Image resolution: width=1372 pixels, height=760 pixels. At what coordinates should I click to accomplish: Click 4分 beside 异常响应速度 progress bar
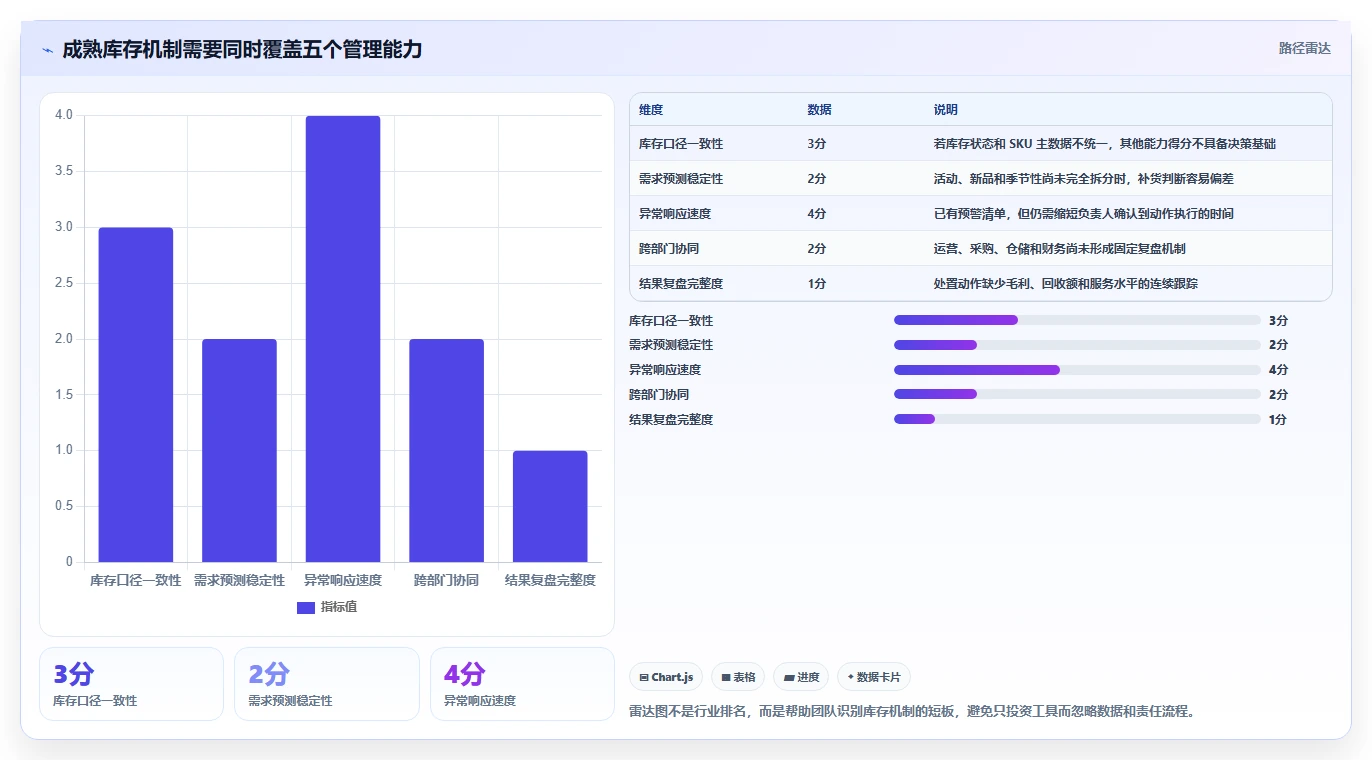click(1278, 370)
